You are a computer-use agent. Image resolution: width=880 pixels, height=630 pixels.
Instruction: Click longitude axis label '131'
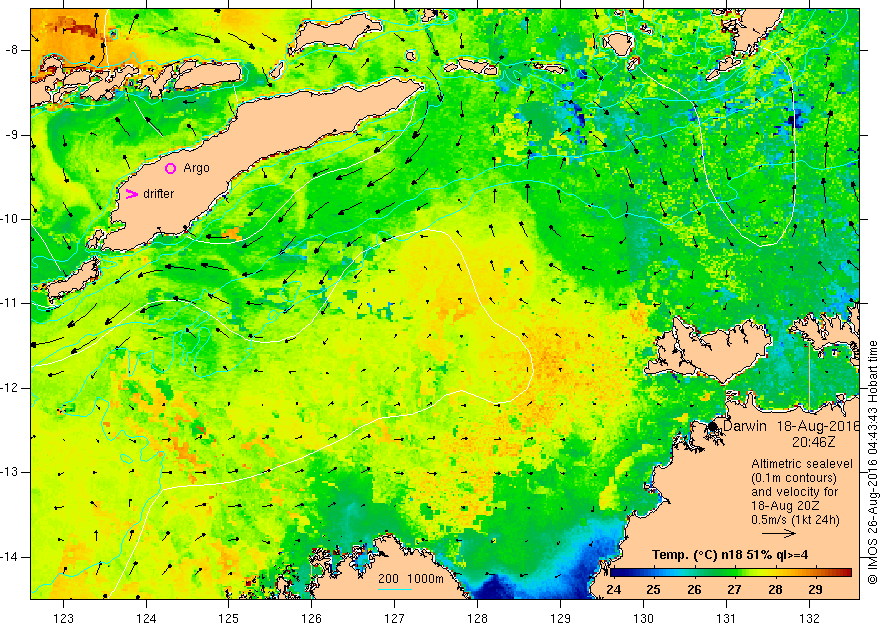(x=726, y=619)
